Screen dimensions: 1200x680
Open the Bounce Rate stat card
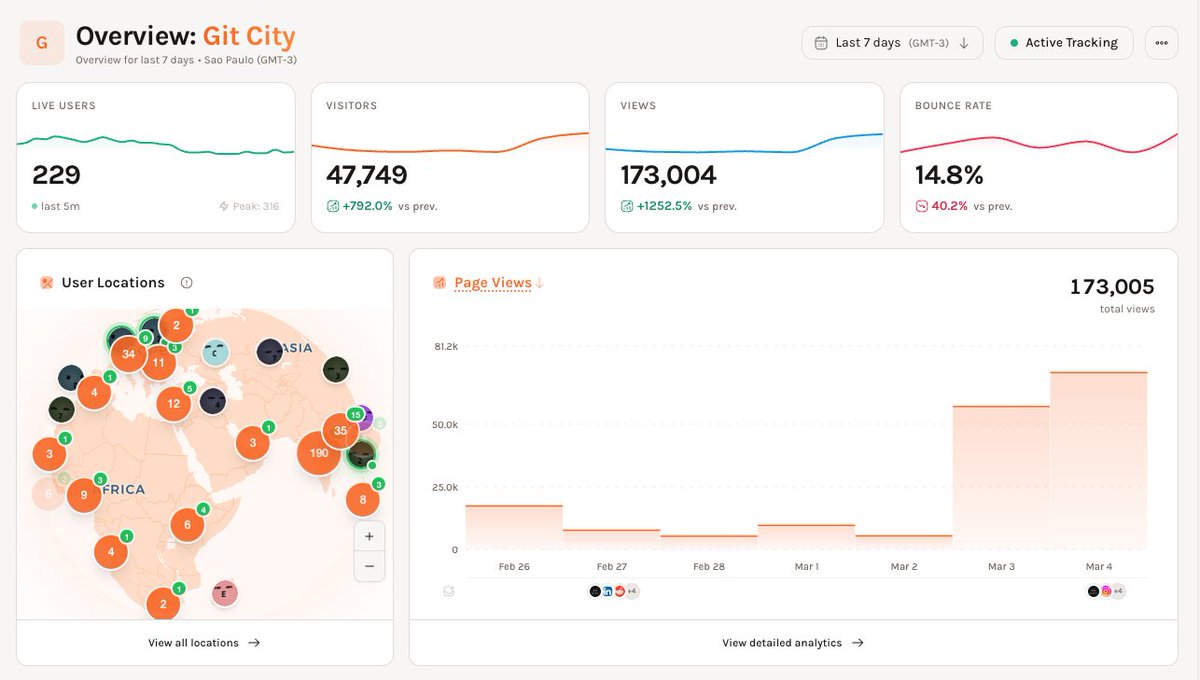[x=1039, y=158]
